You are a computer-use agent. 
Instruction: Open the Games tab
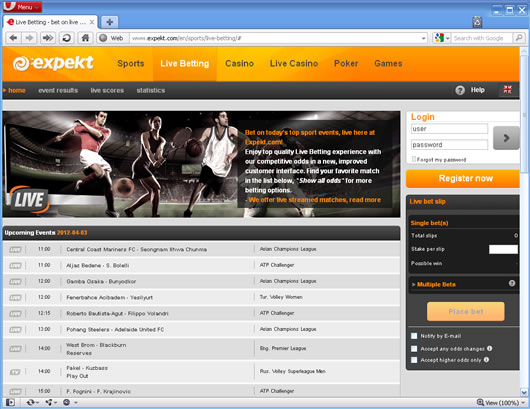click(388, 64)
